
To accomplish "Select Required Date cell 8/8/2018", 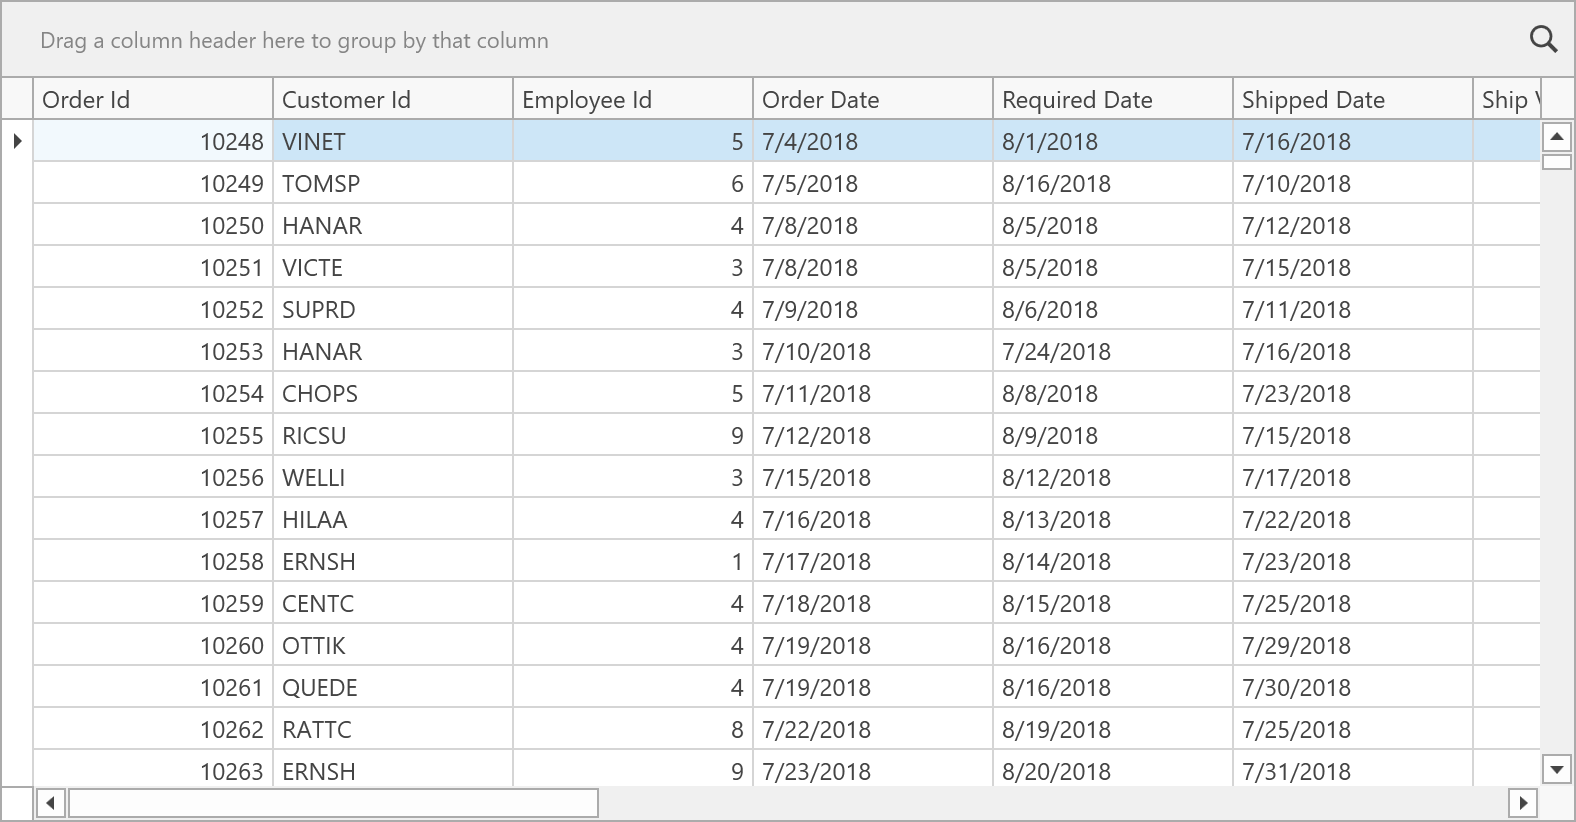I will point(1113,393).
